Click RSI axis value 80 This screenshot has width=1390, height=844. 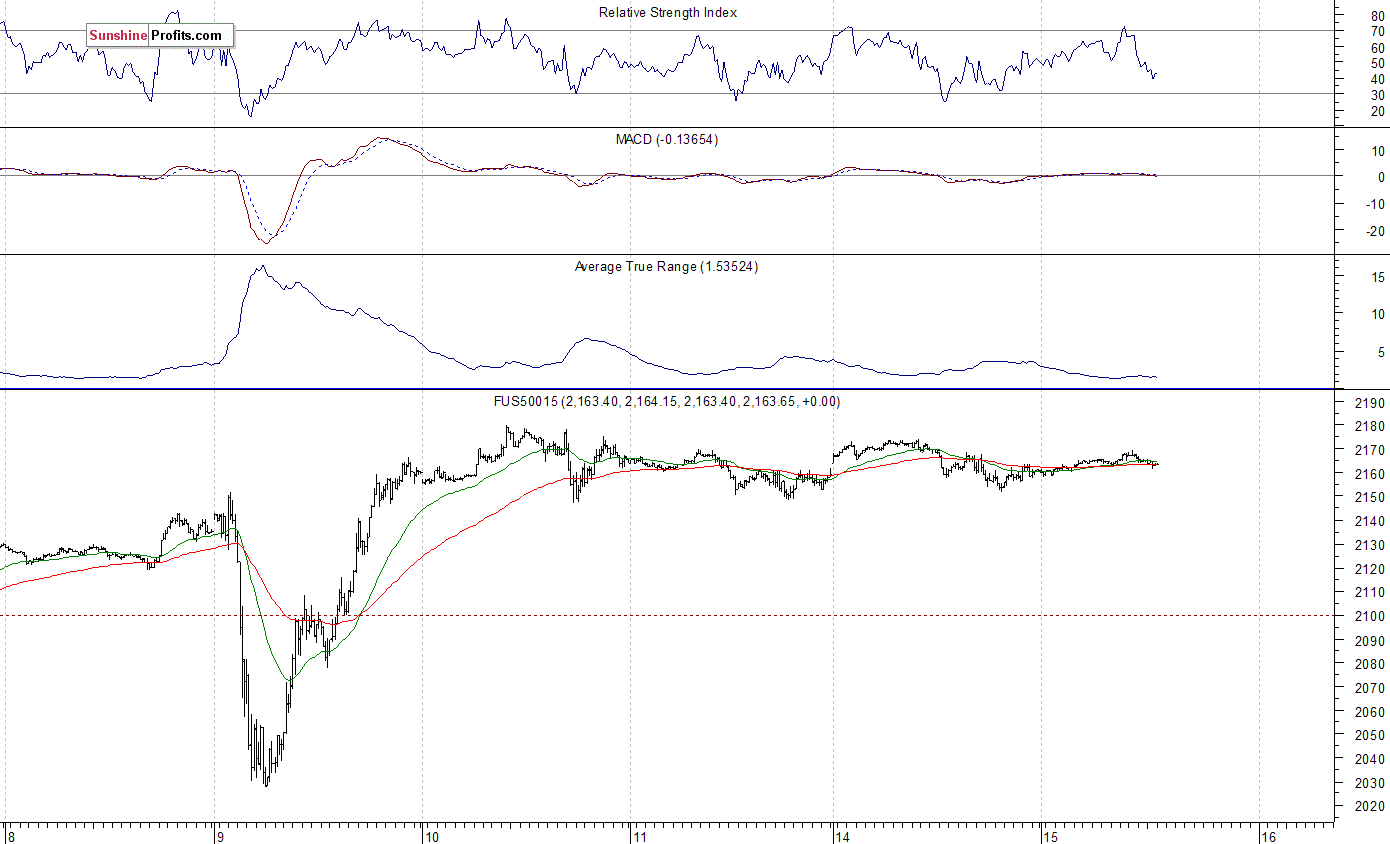1378,17
